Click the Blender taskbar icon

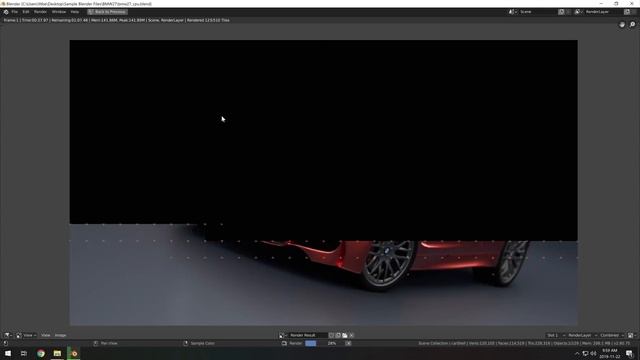point(74,353)
